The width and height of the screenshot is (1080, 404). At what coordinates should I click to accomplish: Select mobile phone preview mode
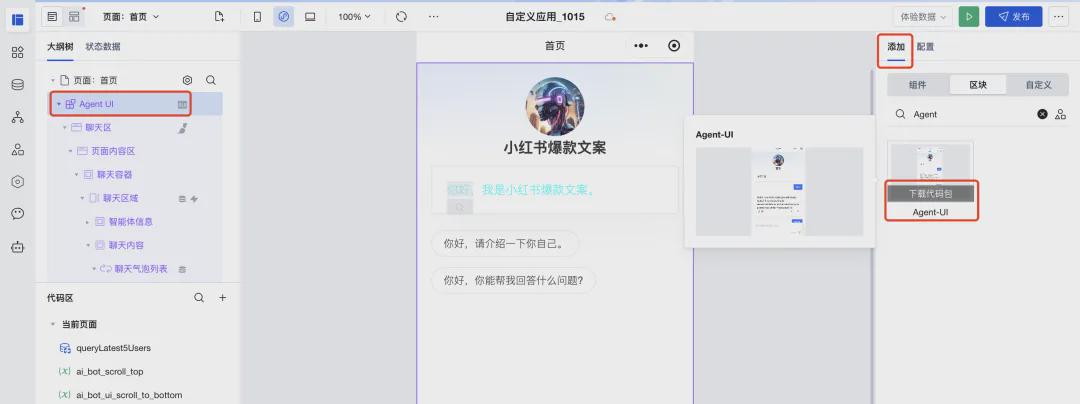coord(258,17)
